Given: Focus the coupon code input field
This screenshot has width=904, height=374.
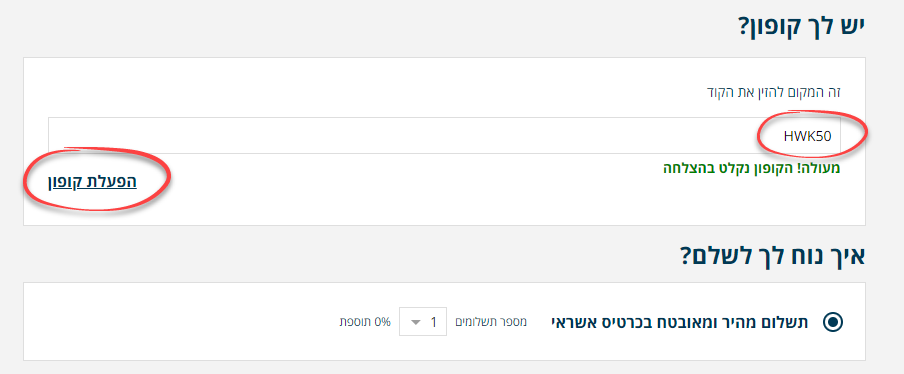Looking at the screenshot, I should tap(444, 136).
